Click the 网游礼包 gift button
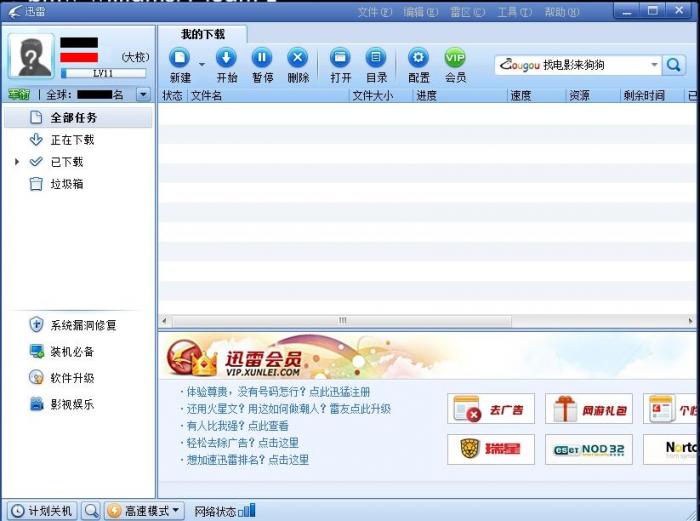 pyautogui.click(x=588, y=408)
